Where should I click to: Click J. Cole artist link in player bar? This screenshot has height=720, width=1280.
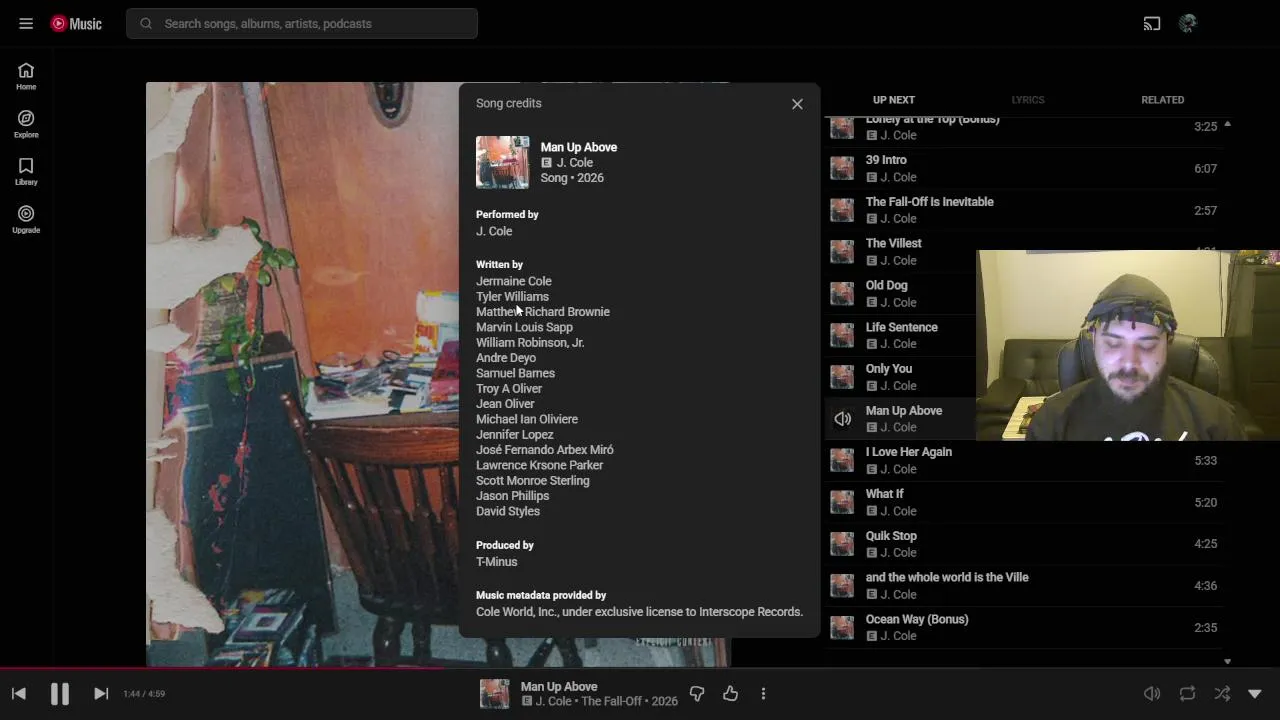click(x=554, y=701)
